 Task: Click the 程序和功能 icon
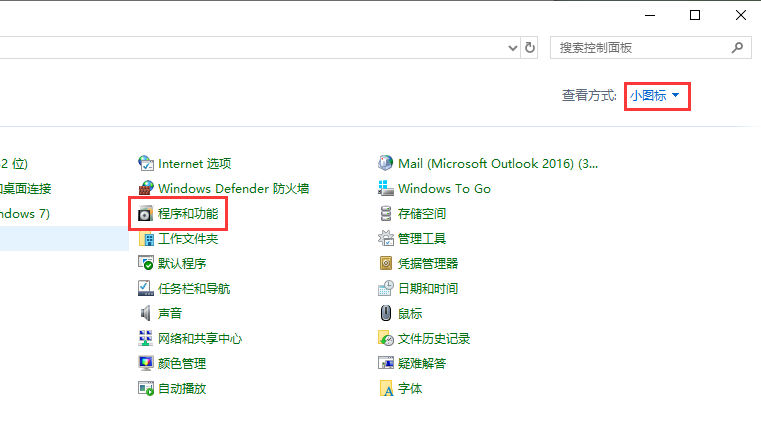point(146,213)
